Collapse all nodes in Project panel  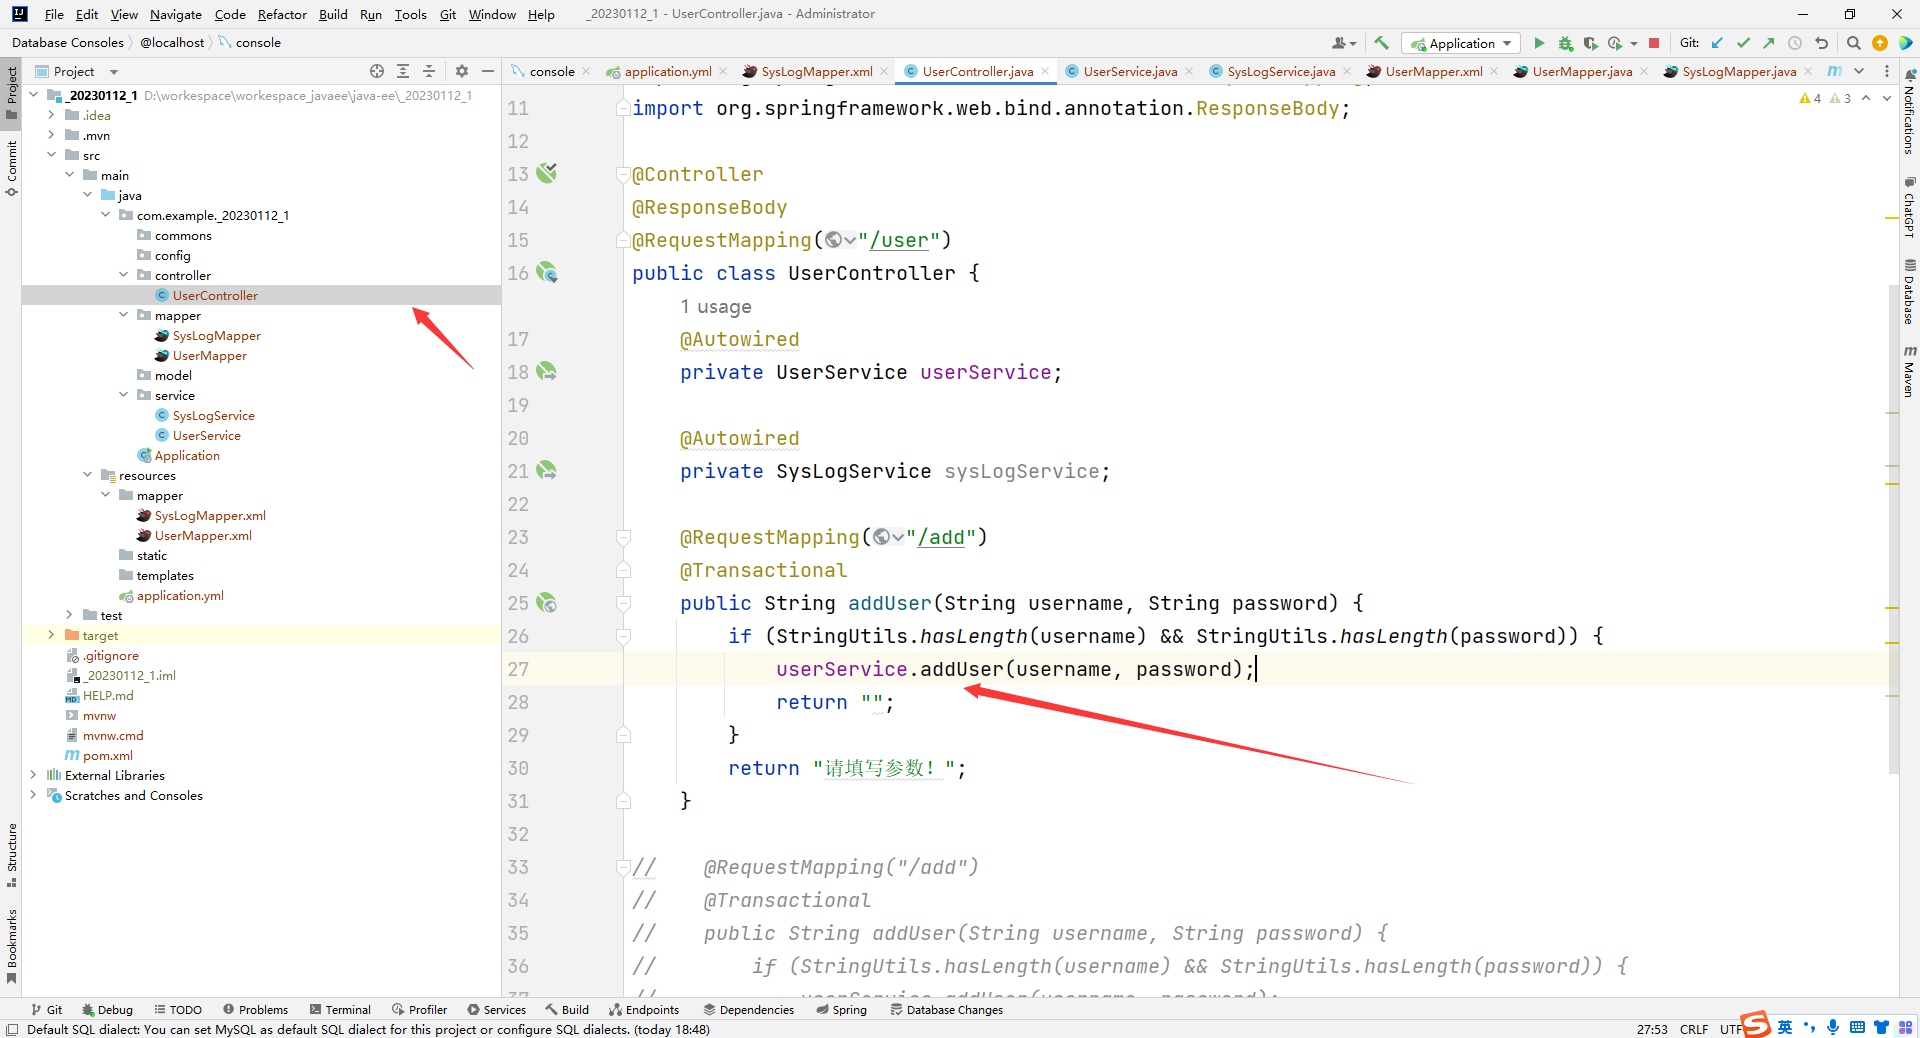click(429, 71)
